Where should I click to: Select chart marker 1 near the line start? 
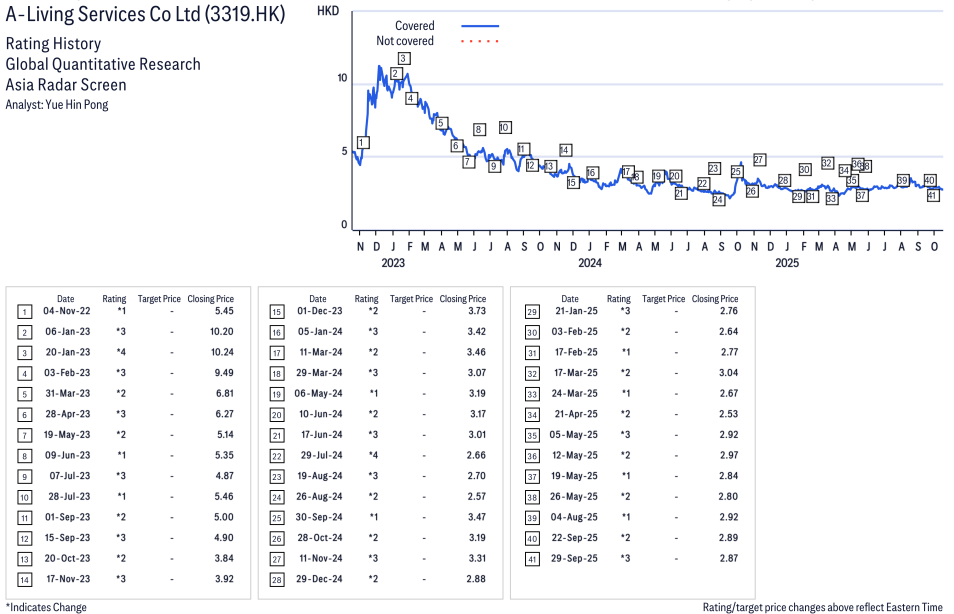pyautogui.click(x=362, y=142)
